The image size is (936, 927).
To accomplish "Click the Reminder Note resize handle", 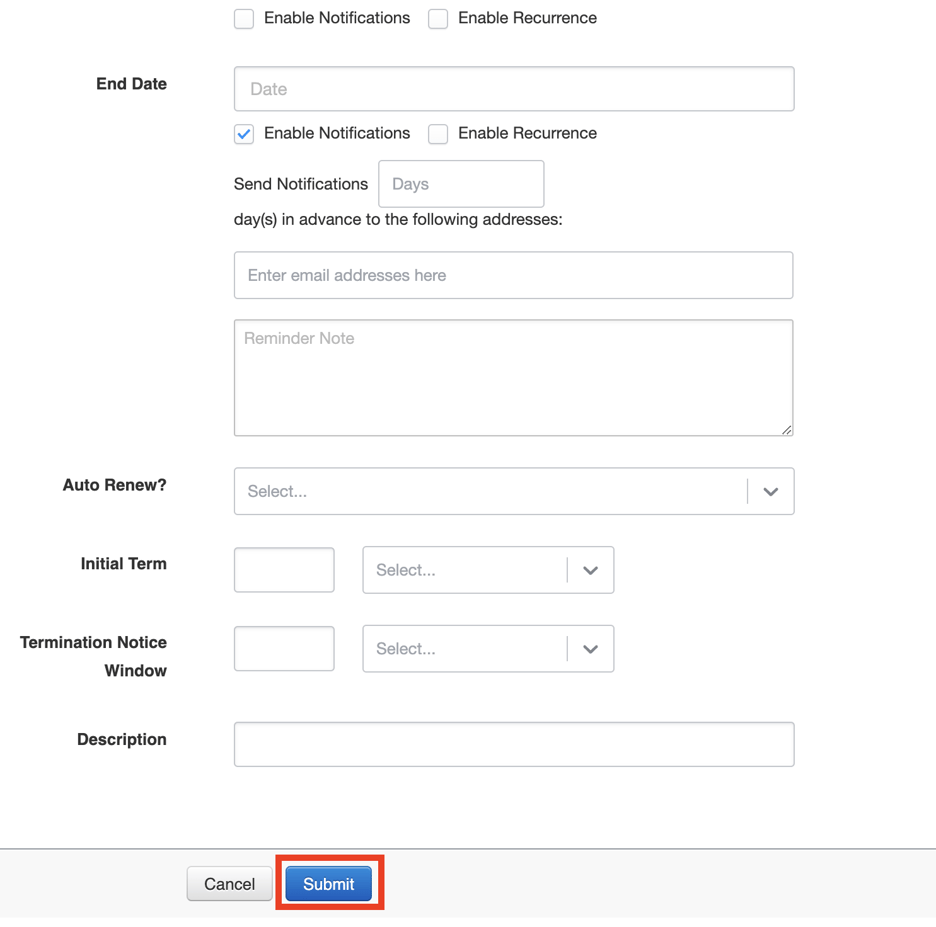I will pyautogui.click(x=788, y=431).
